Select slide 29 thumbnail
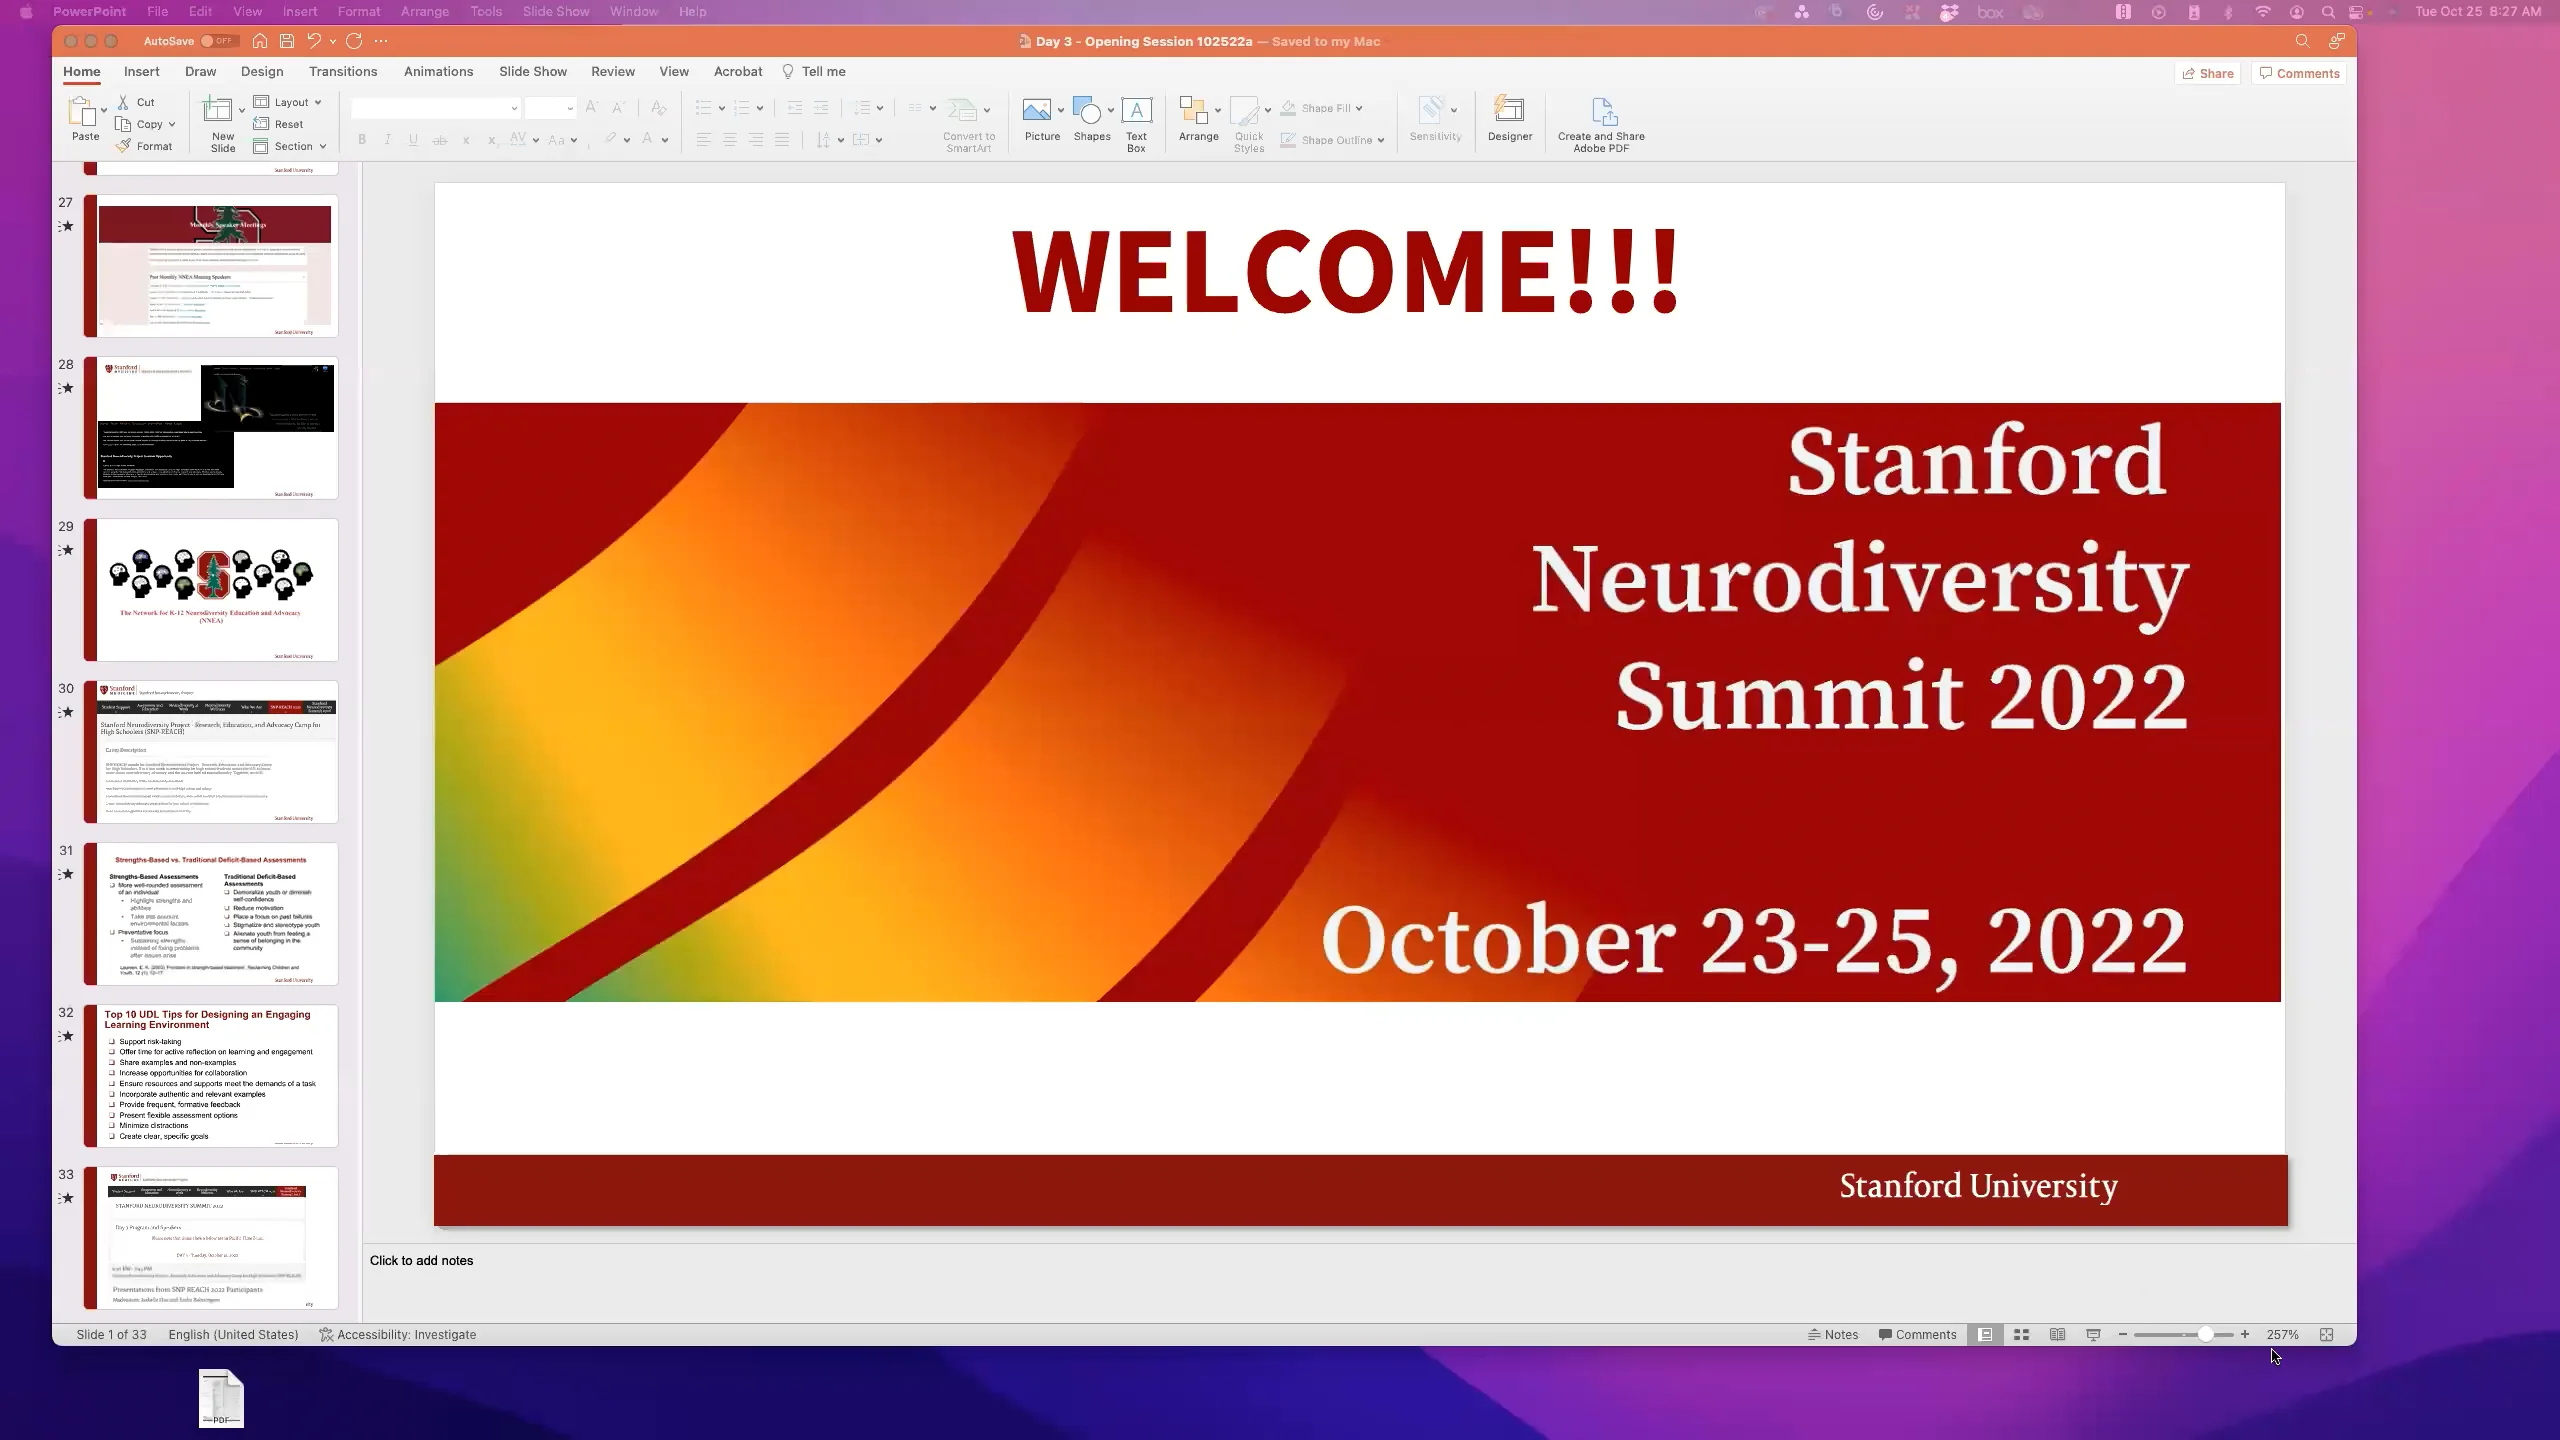The image size is (2560, 1440). tap(211, 590)
